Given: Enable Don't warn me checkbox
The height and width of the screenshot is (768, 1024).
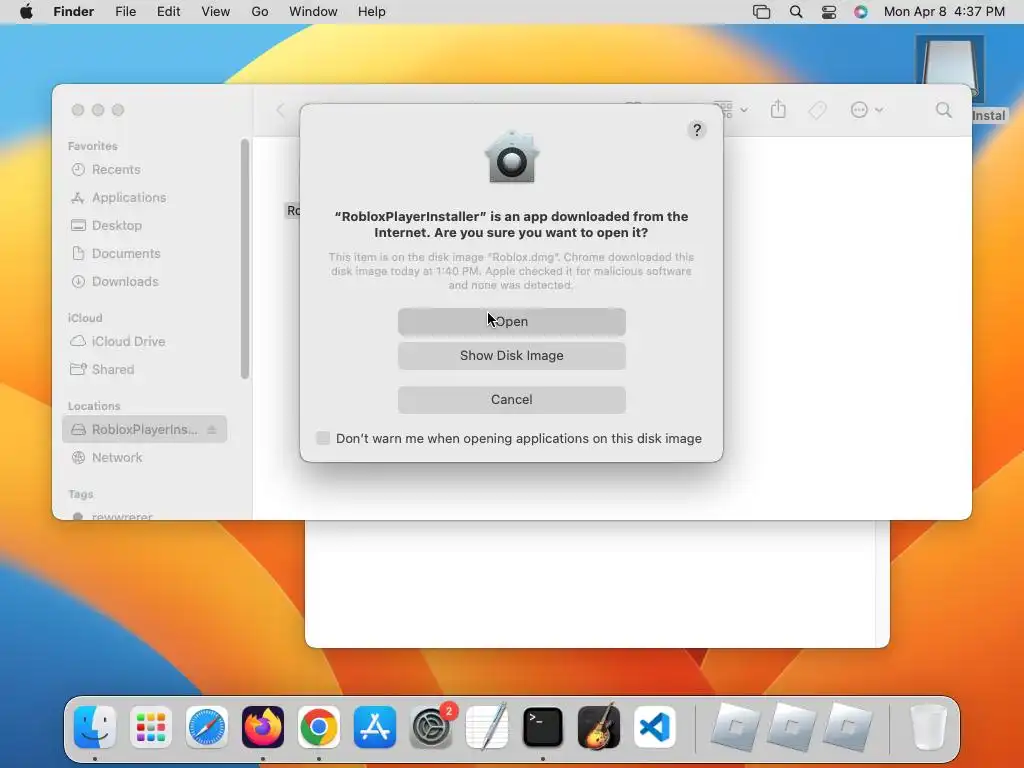Looking at the screenshot, I should pos(323,438).
